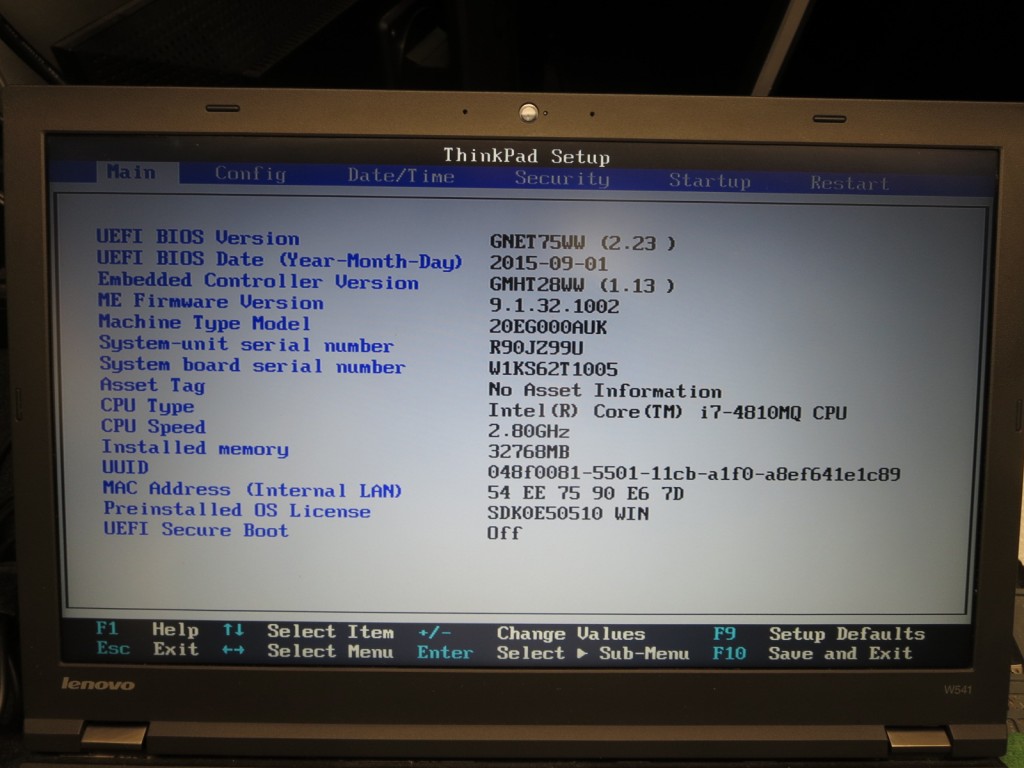Switch to the Startup tab
Screen dimensions: 1024x768
(x=709, y=181)
